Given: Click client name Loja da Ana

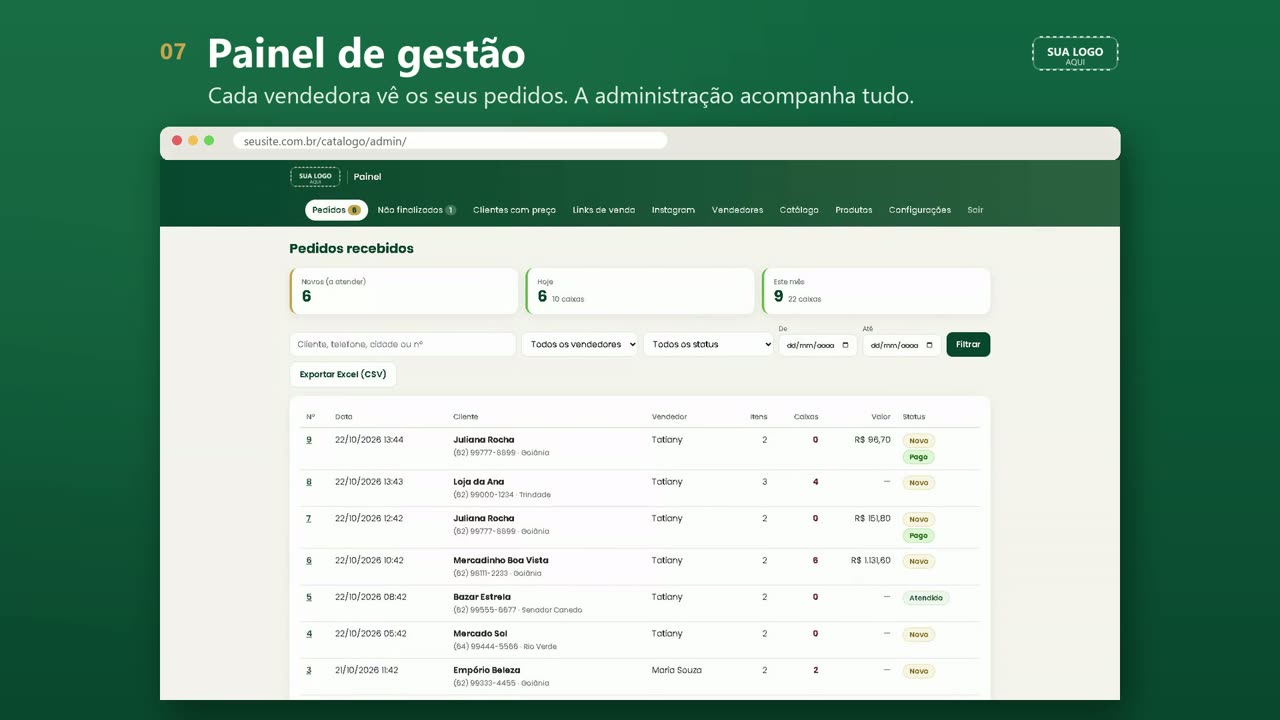Looking at the screenshot, I should tap(479, 482).
